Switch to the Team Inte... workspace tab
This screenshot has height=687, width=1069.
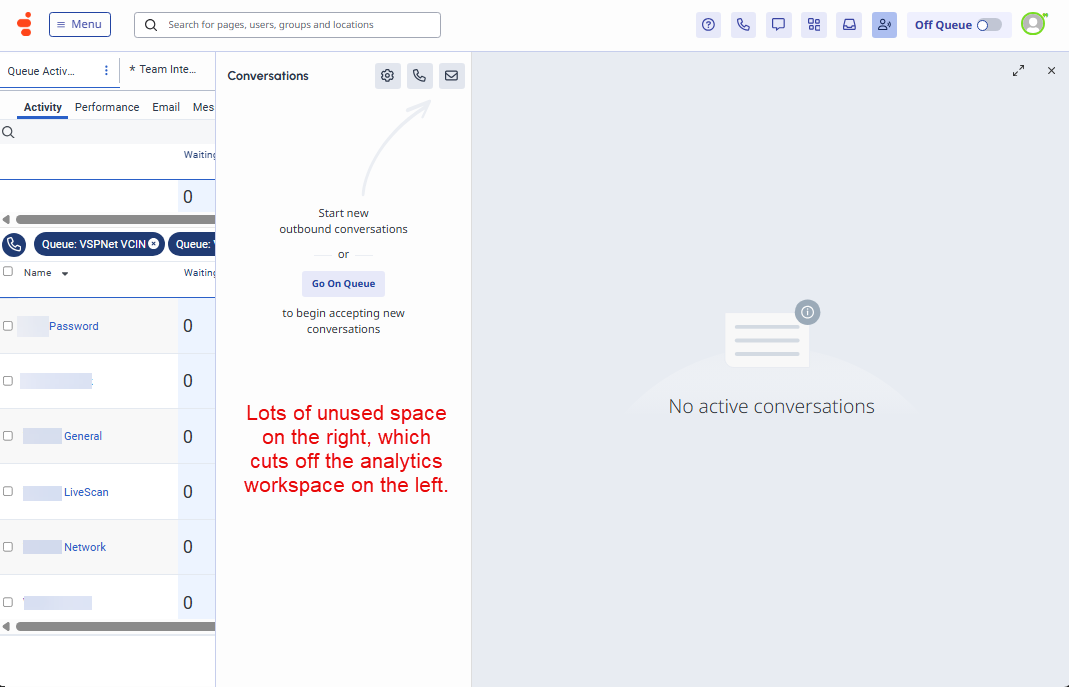point(163,70)
